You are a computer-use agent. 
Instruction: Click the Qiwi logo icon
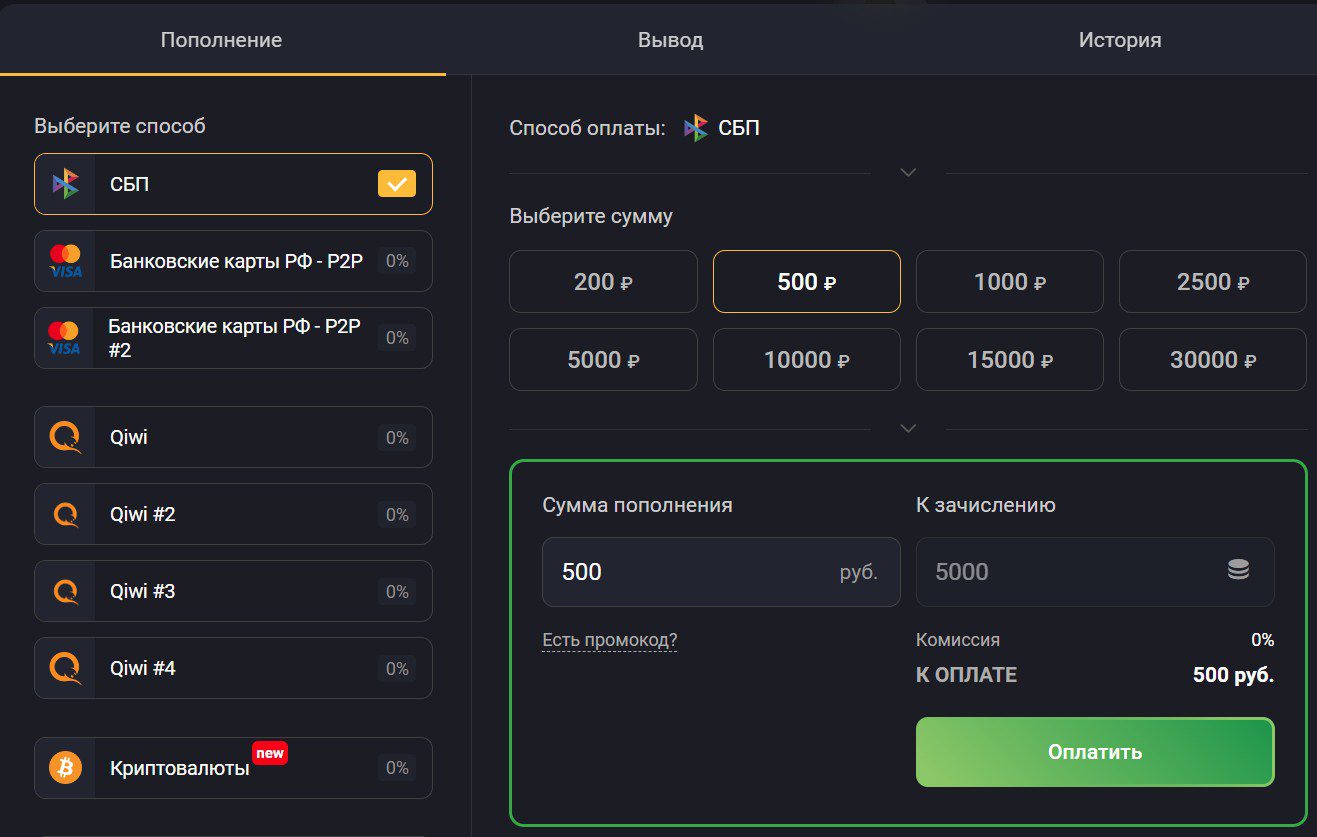(65, 437)
